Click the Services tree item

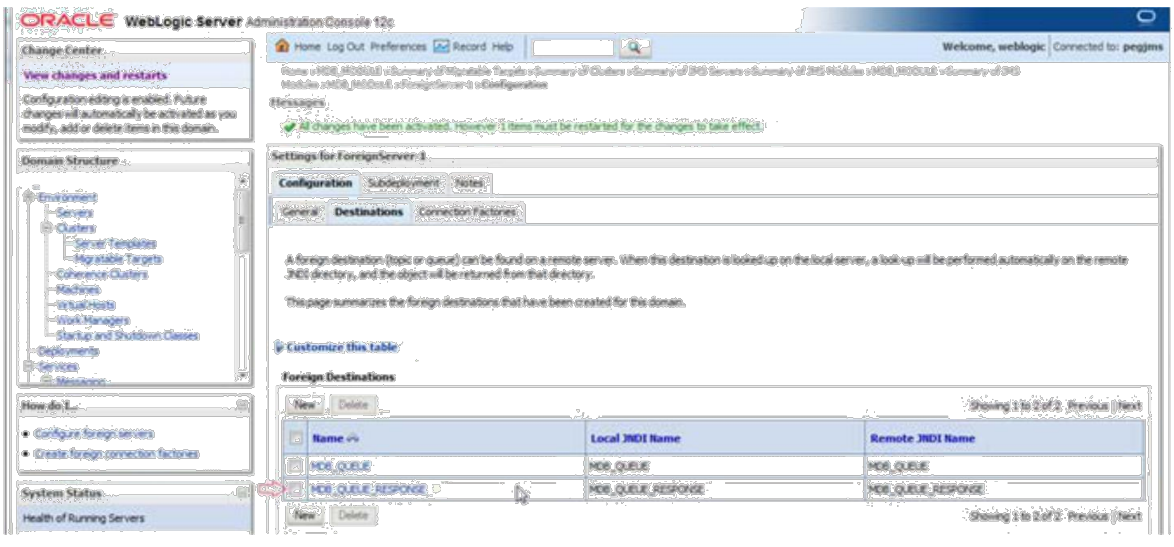58,367
